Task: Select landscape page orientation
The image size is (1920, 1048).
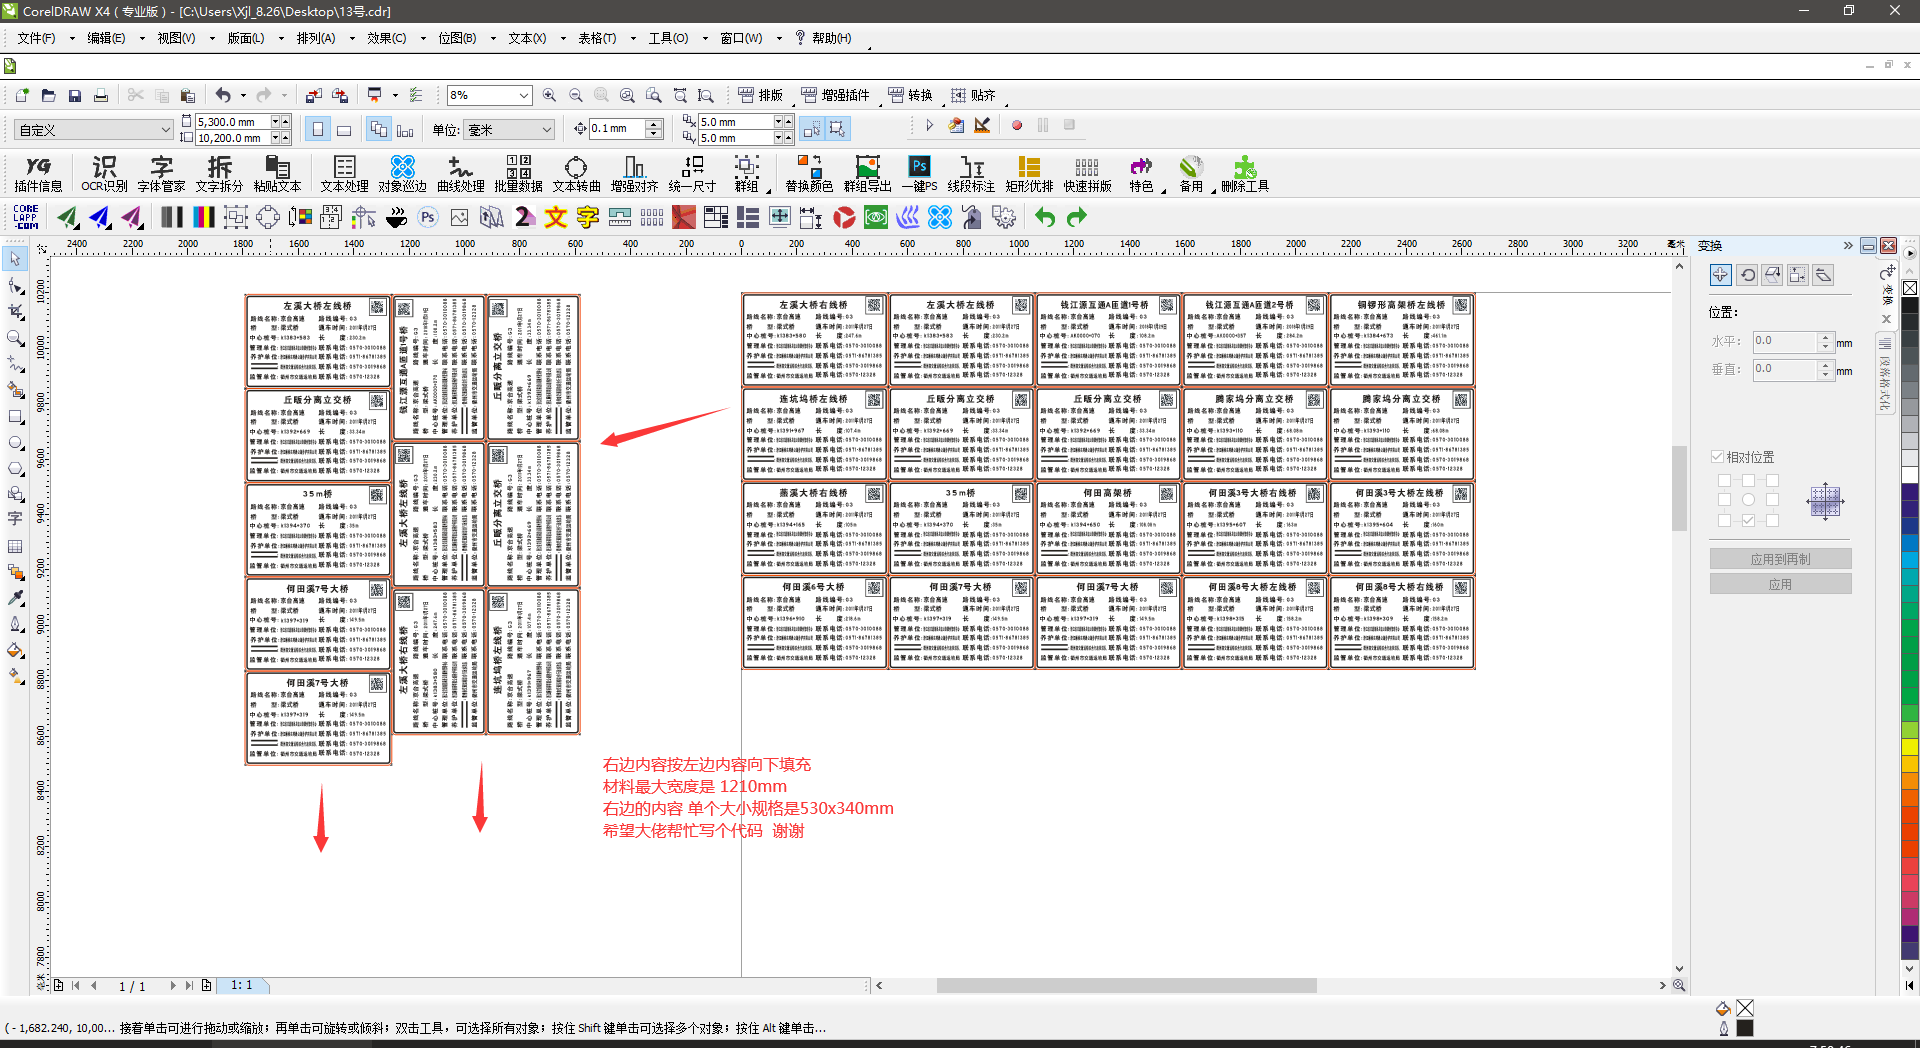Action: point(344,129)
